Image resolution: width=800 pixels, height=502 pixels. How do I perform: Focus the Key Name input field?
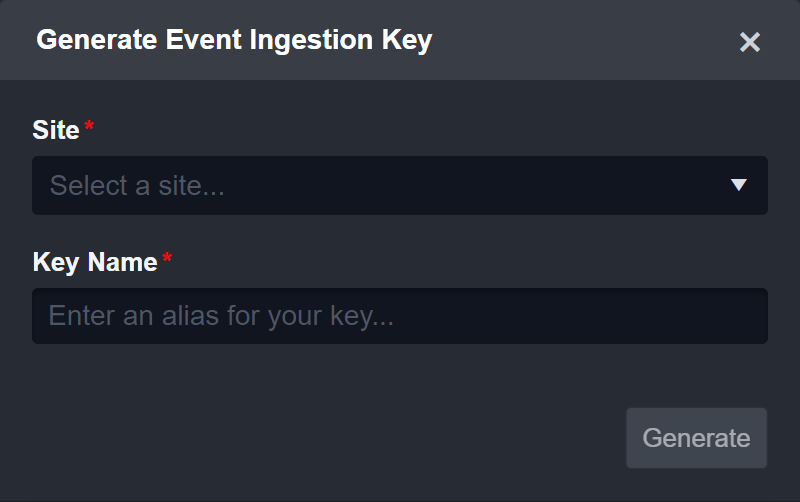tap(399, 316)
